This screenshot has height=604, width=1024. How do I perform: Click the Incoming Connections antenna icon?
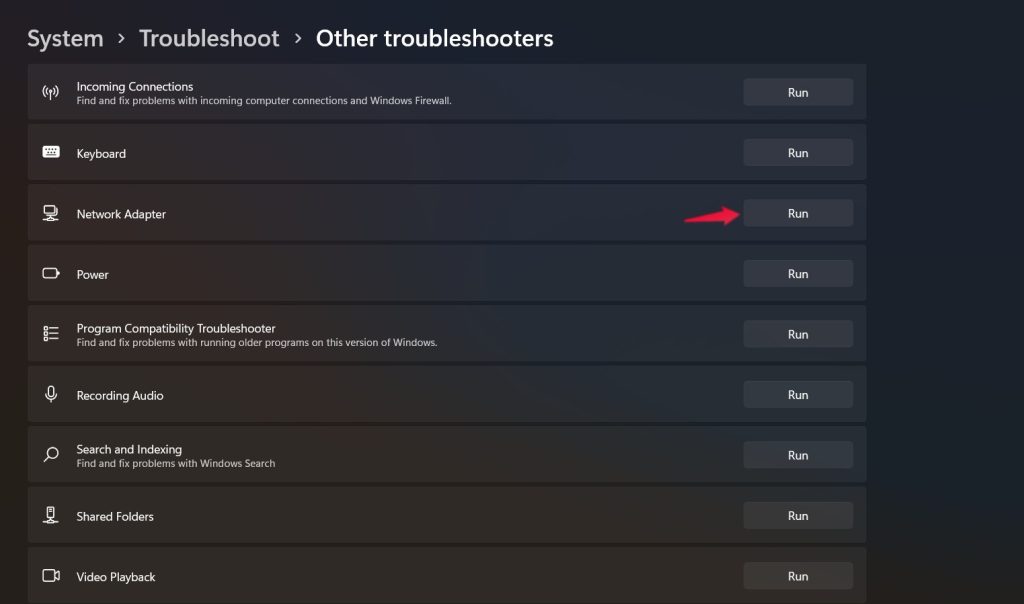pyautogui.click(x=51, y=93)
